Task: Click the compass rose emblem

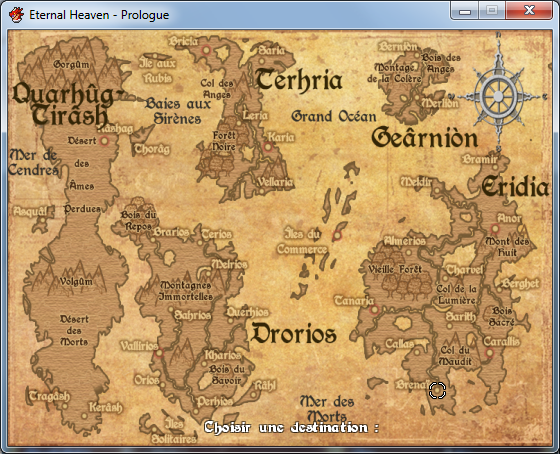Action: (499, 96)
